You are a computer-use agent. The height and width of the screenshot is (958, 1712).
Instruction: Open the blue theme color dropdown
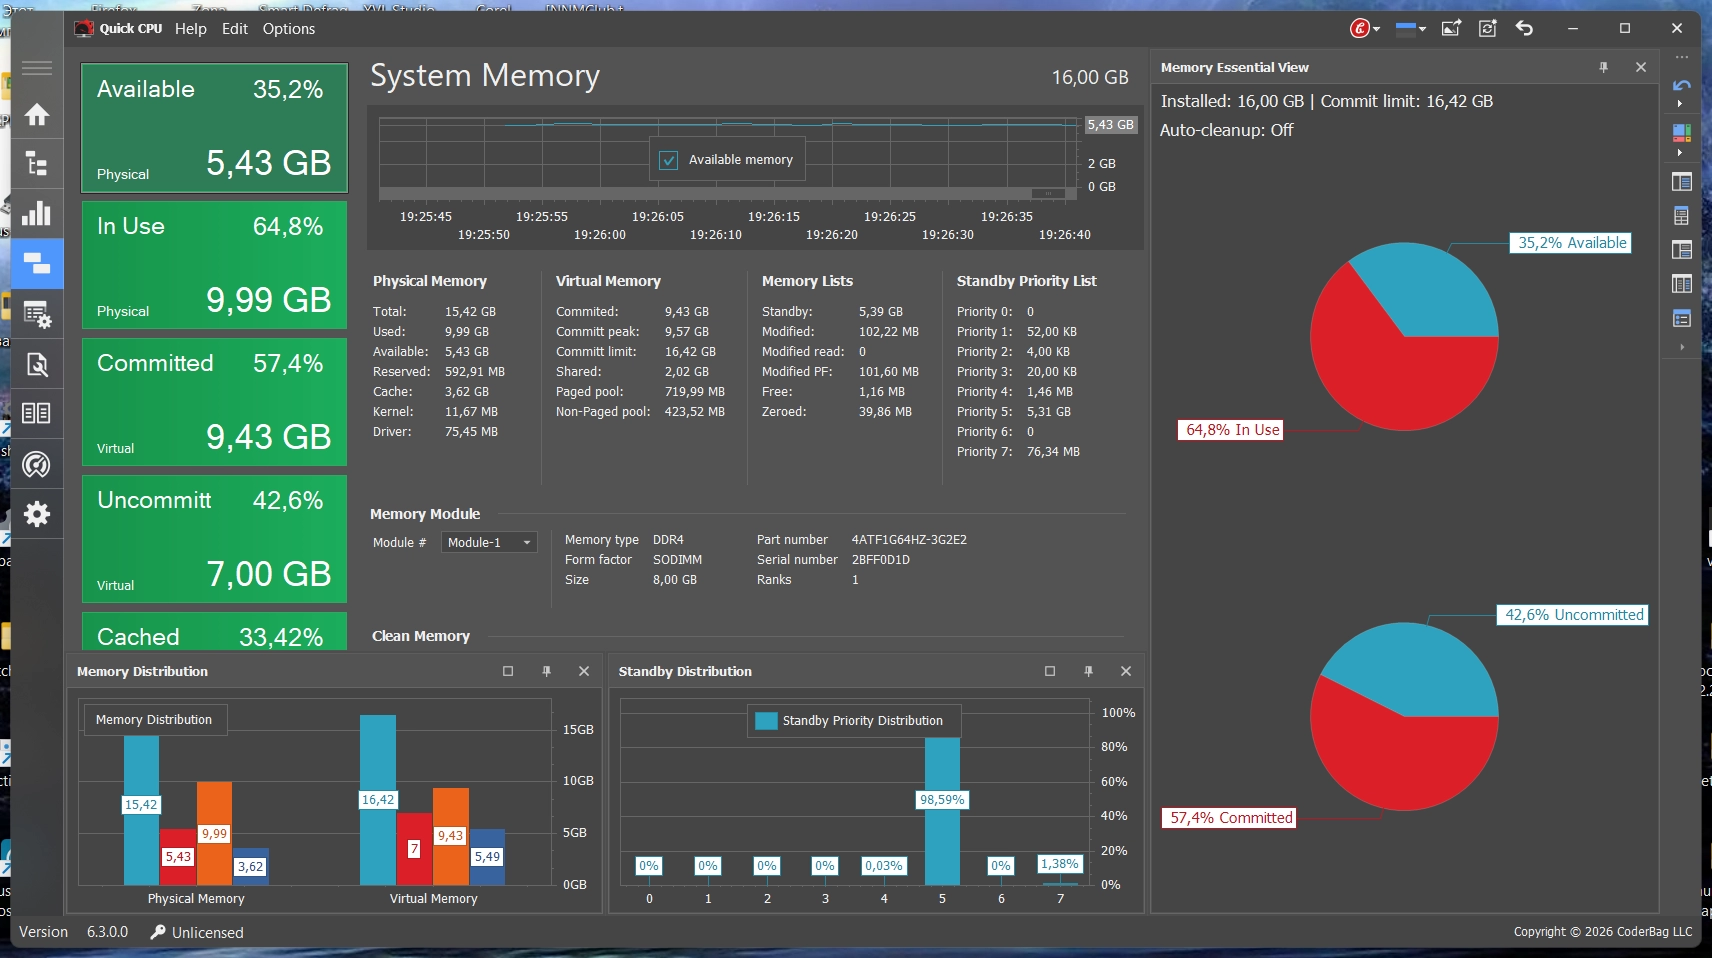pyautogui.click(x=1410, y=28)
